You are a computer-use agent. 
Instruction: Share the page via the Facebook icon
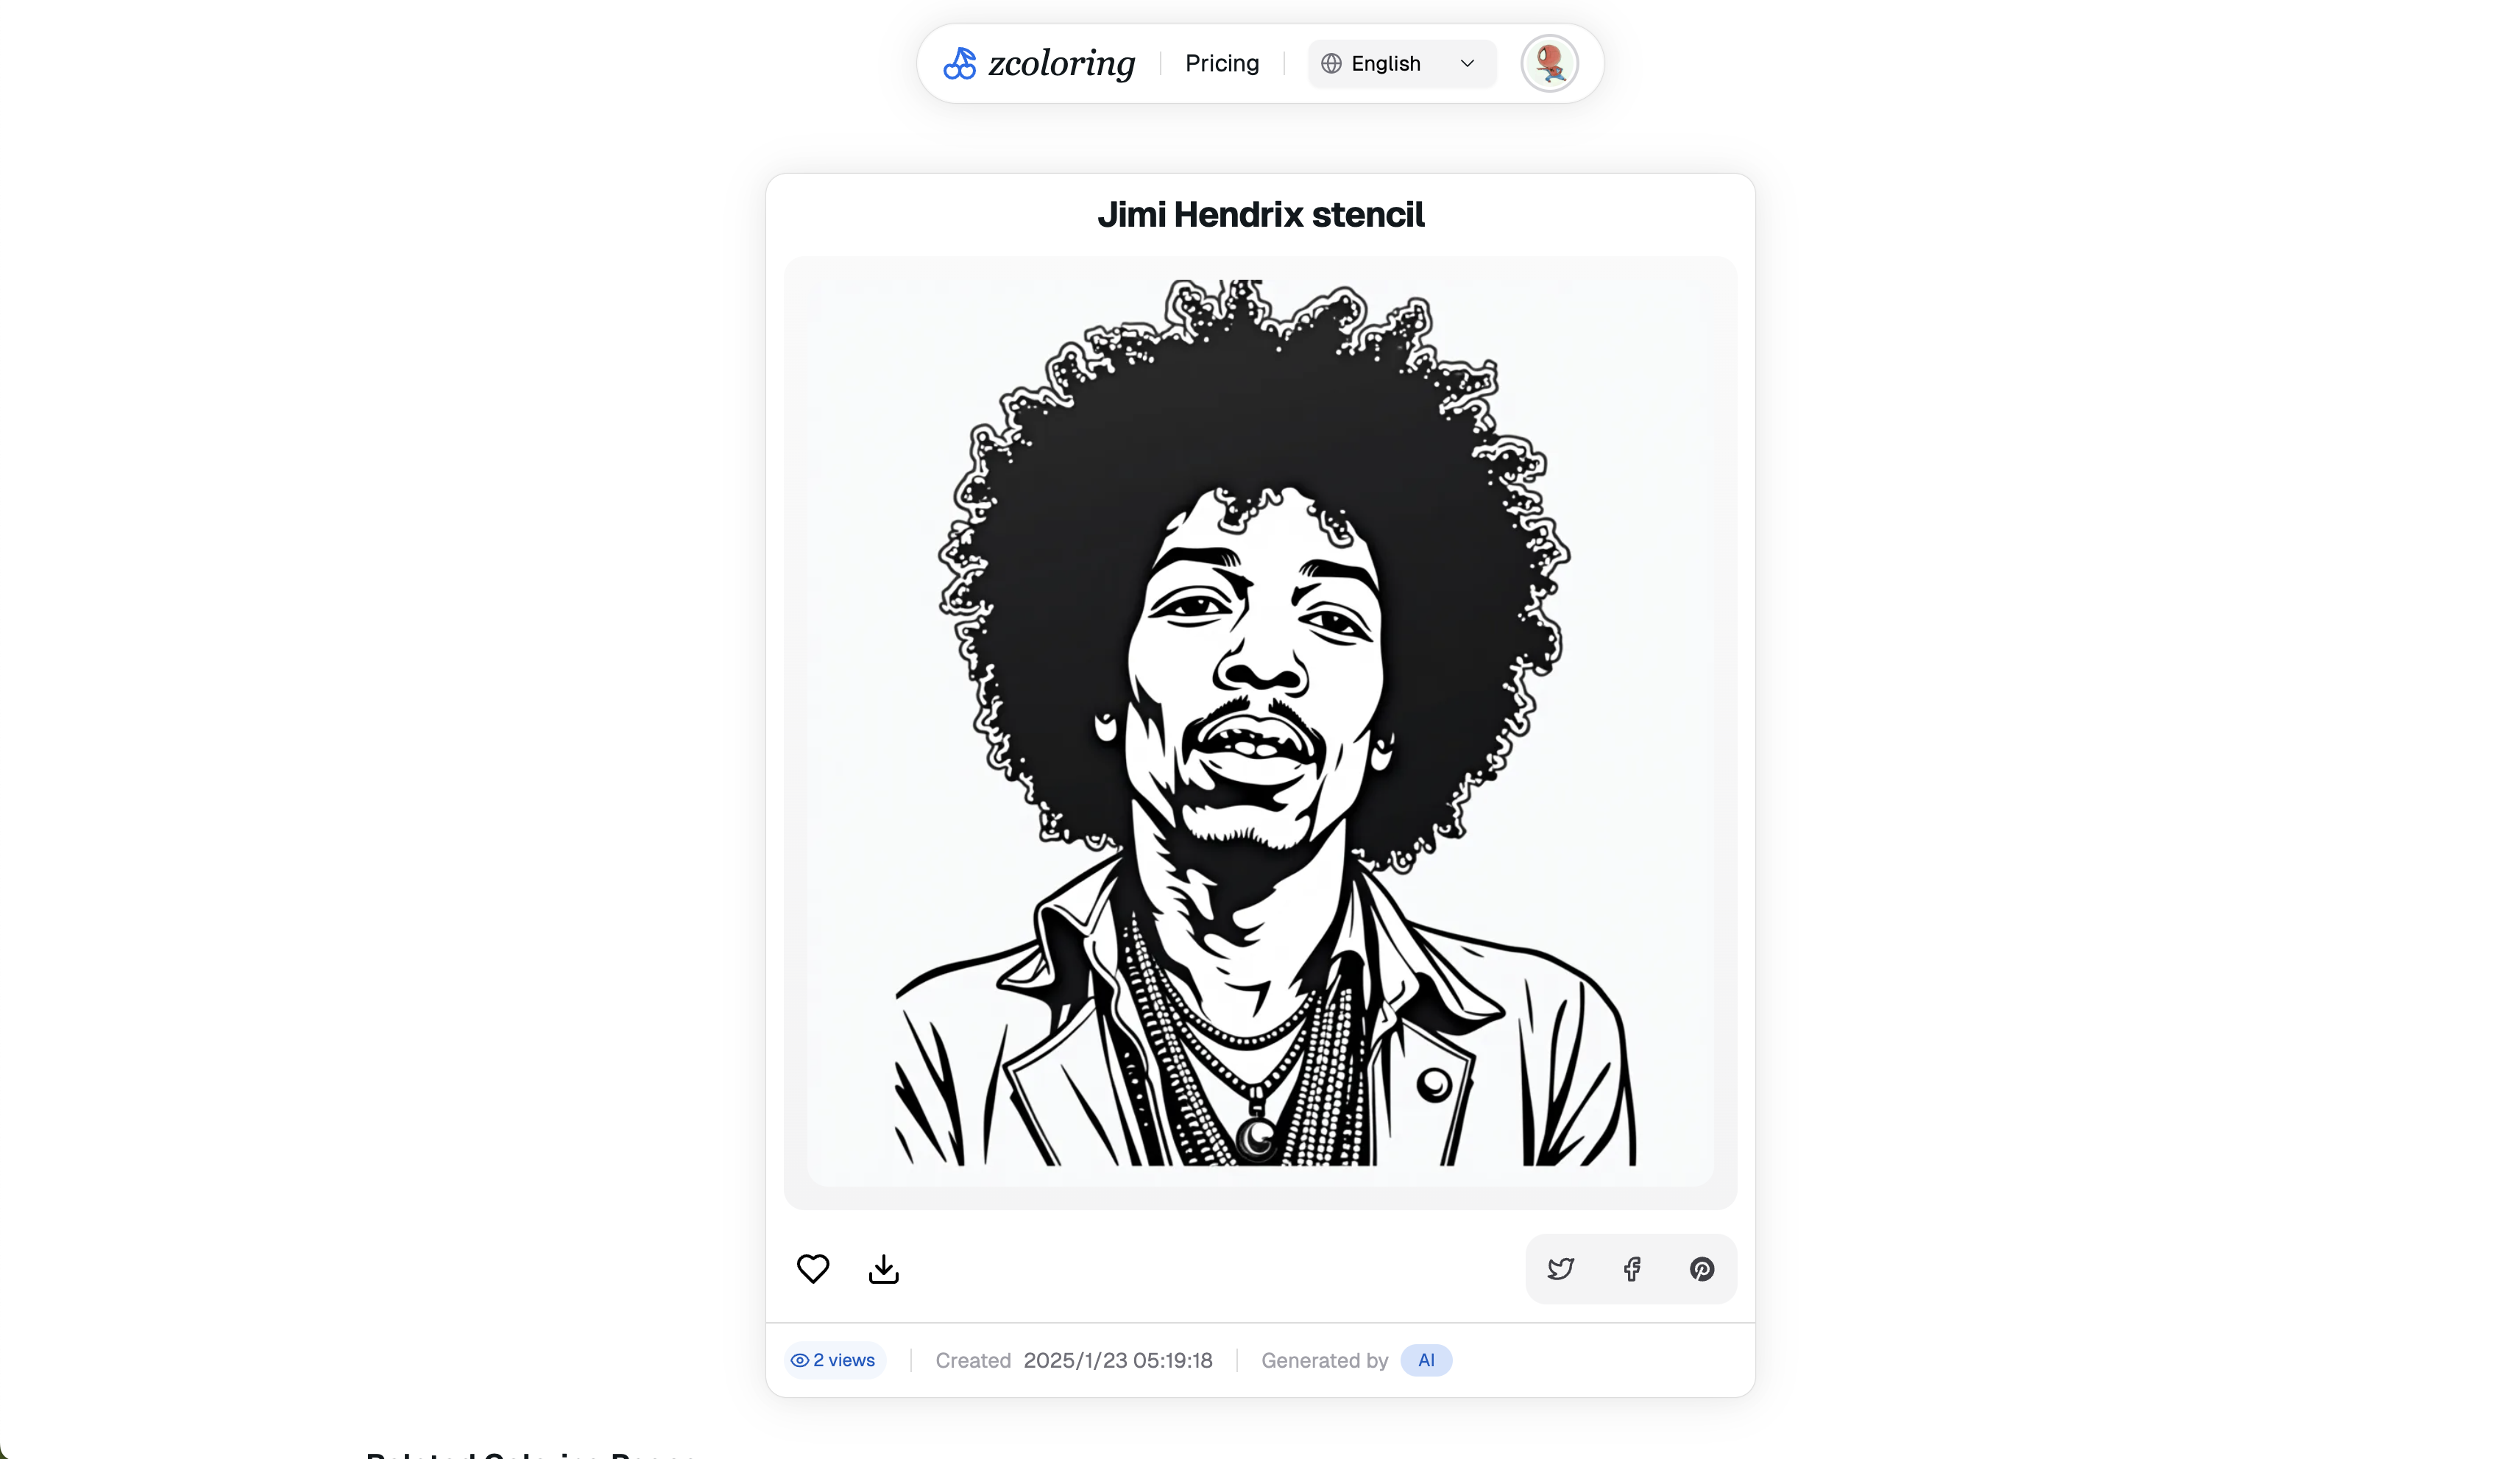click(x=1632, y=1269)
